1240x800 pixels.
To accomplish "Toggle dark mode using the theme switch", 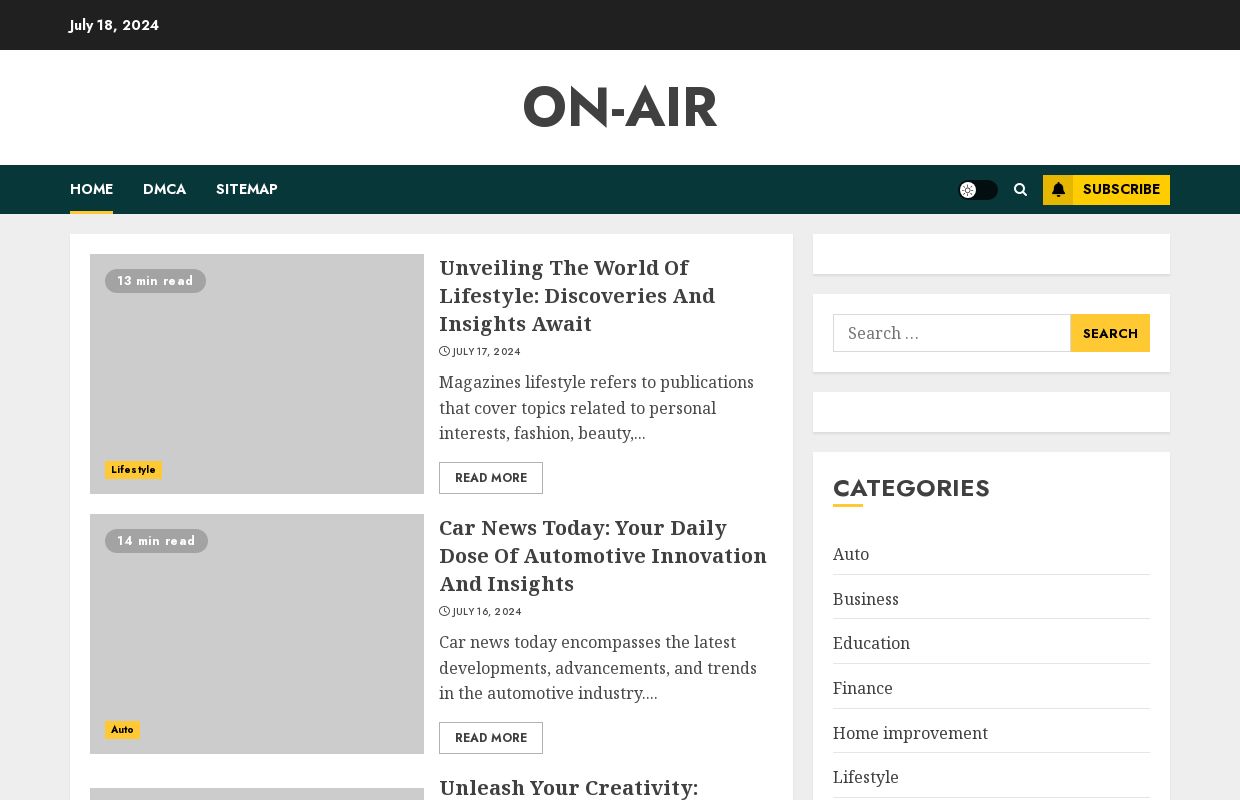I will point(978,190).
